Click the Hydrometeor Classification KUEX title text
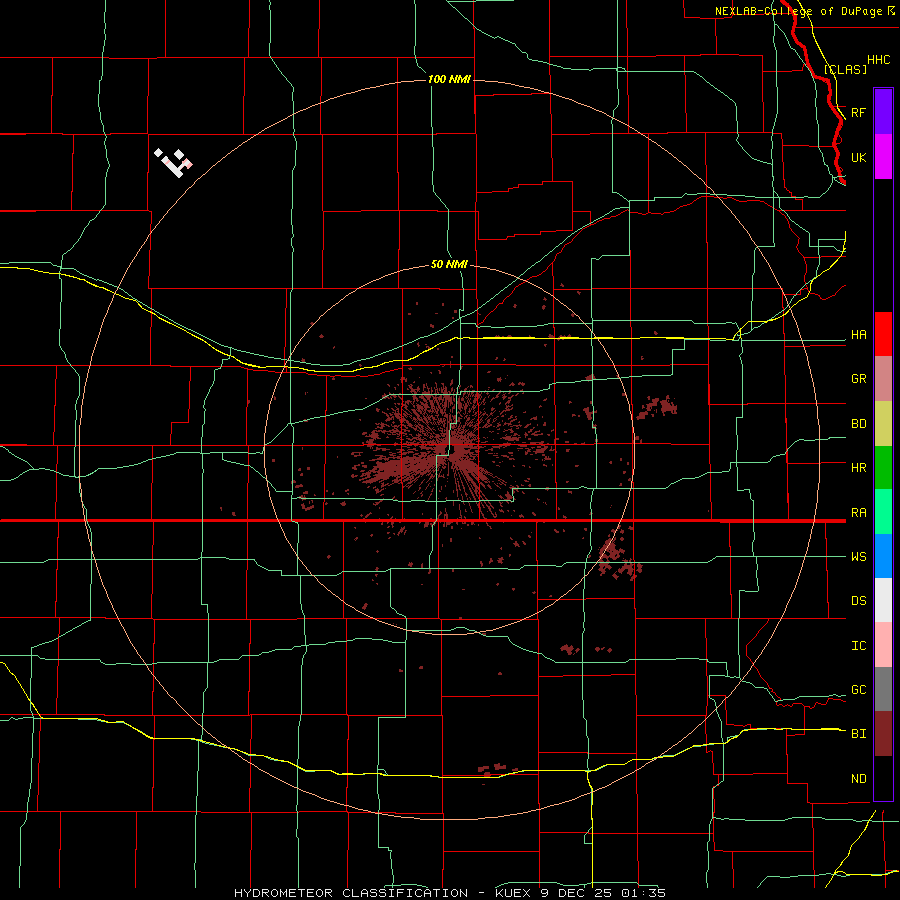Viewport: 900px width, 900px height. (450, 893)
